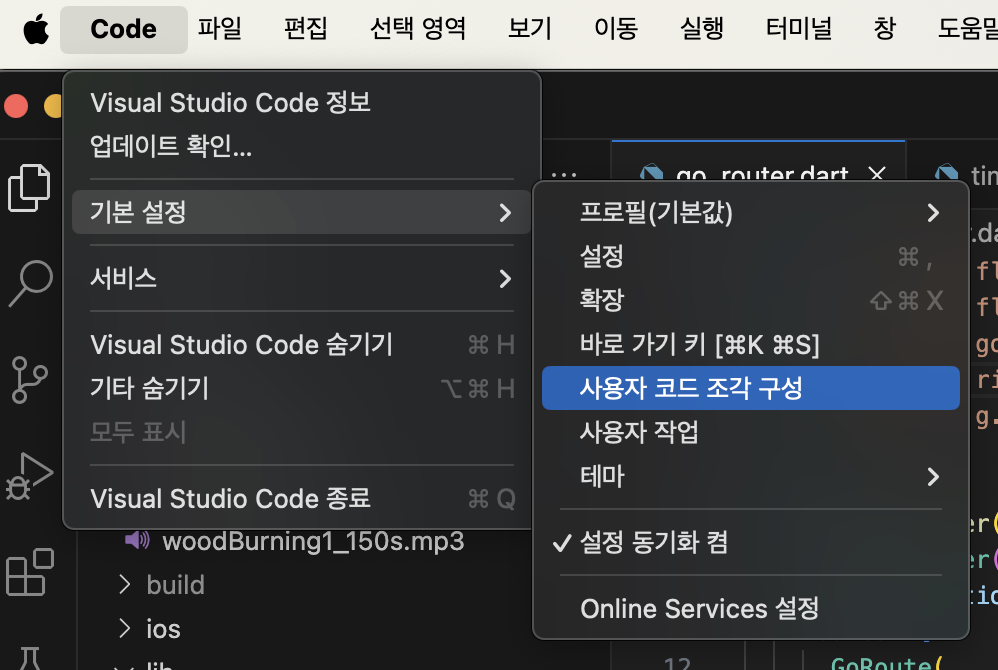
Task: Open the 보기 menu
Action: [530, 29]
